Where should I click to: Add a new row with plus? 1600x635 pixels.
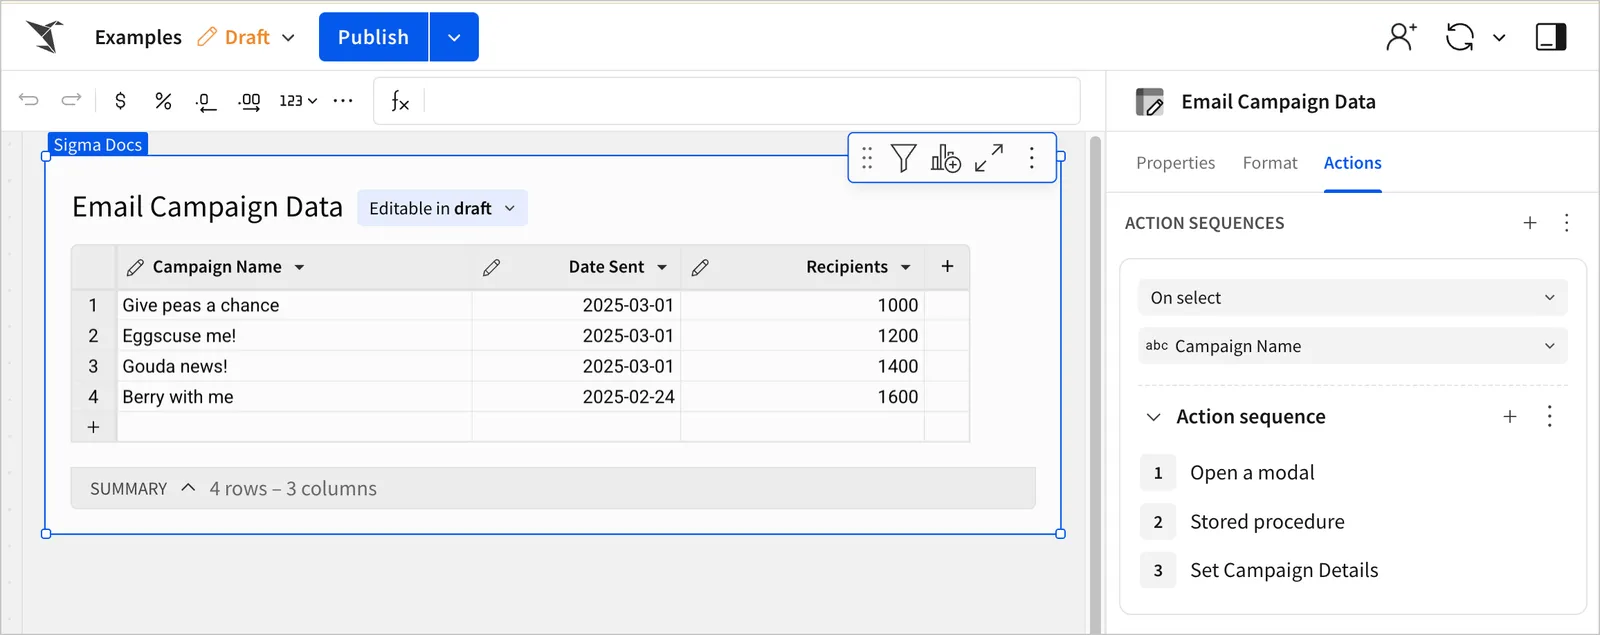tap(93, 427)
